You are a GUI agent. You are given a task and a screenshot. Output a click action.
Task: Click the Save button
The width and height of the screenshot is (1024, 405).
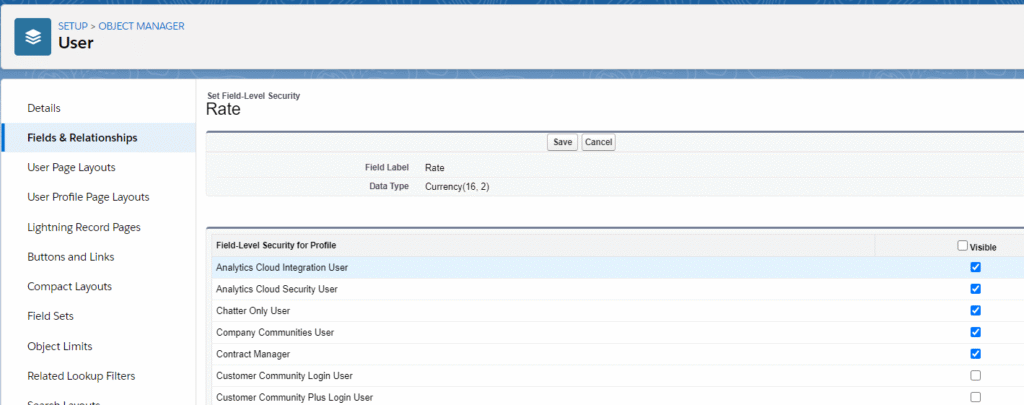tap(562, 142)
